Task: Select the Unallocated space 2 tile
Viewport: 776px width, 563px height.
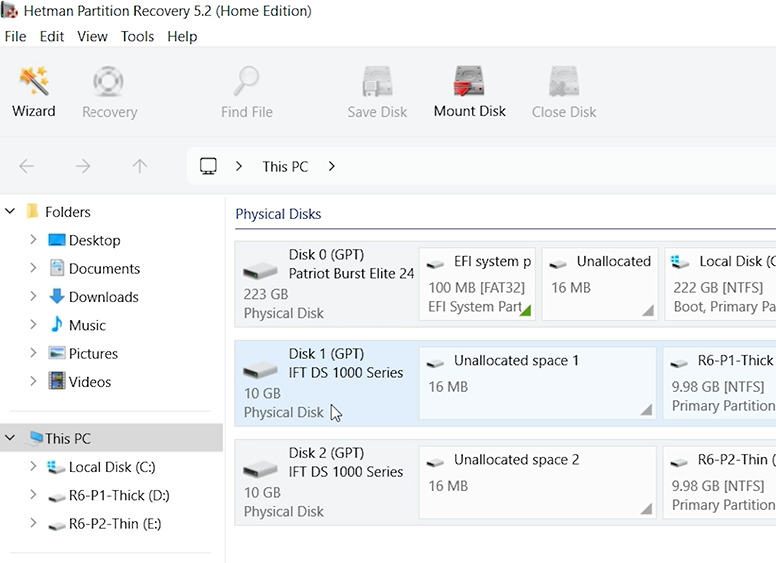Action: click(537, 482)
